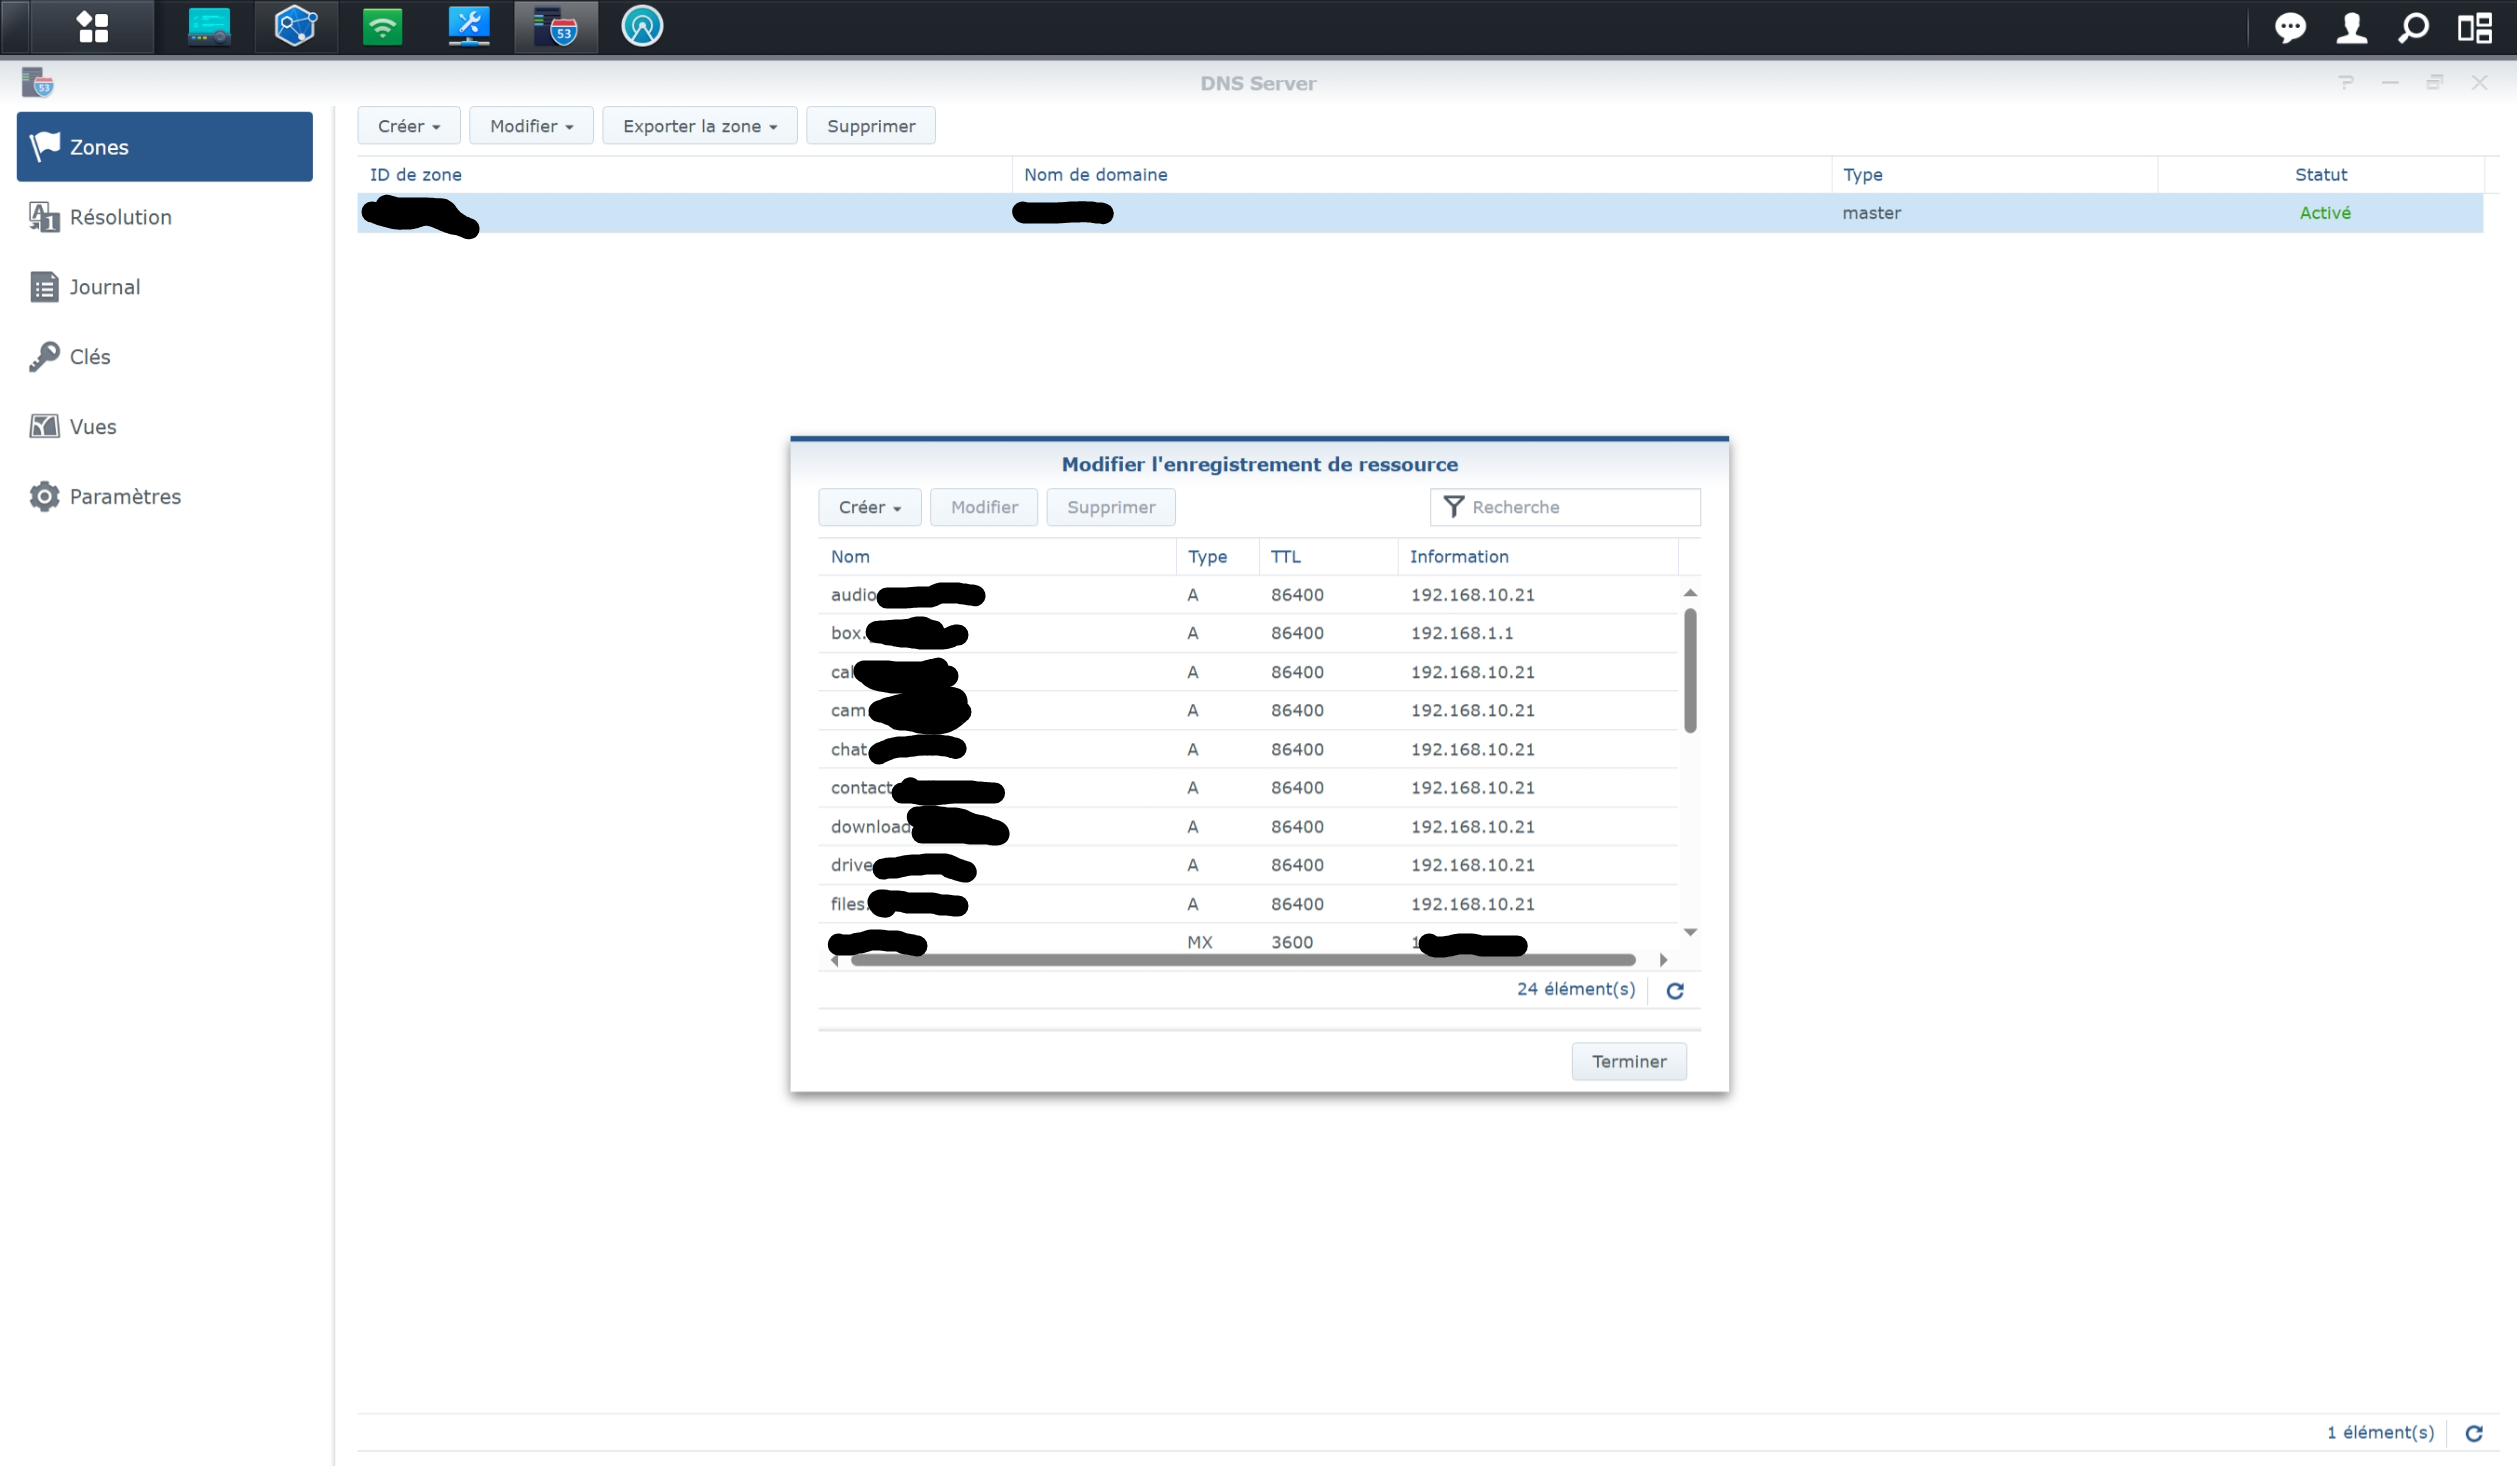The width and height of the screenshot is (2517, 1466).
Task: Click the green Wi-Fi Connect icon
Action: coord(382,27)
